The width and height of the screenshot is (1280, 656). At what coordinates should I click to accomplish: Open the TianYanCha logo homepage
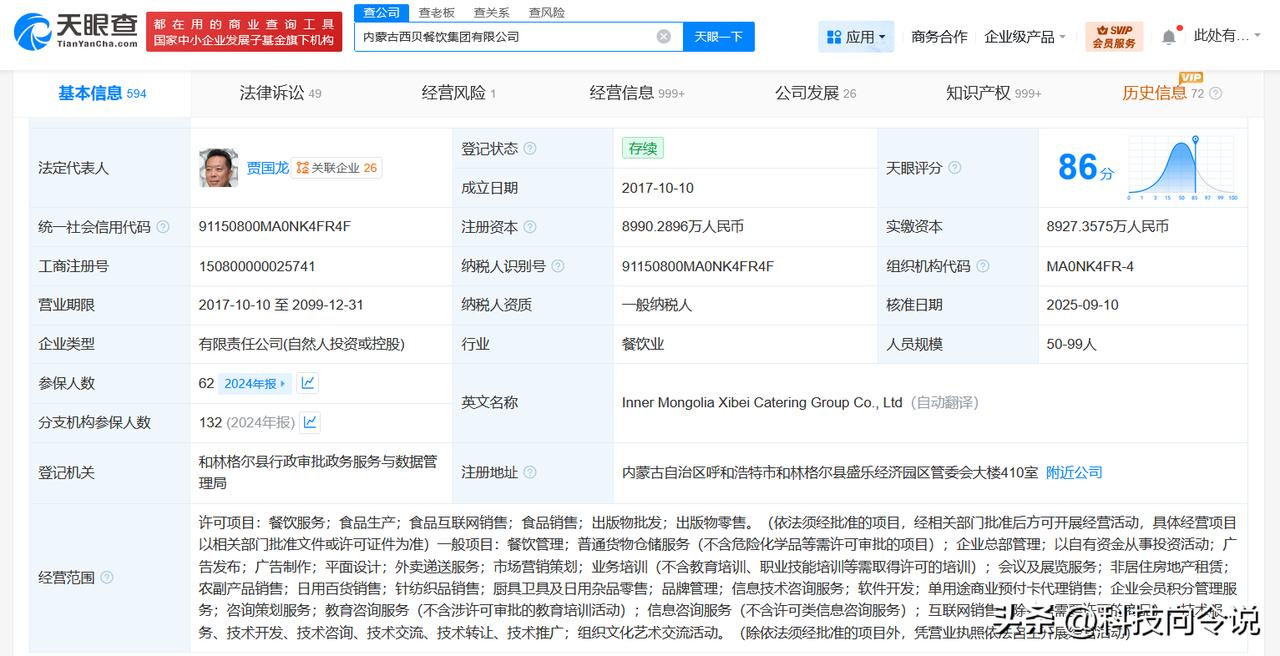coord(75,31)
